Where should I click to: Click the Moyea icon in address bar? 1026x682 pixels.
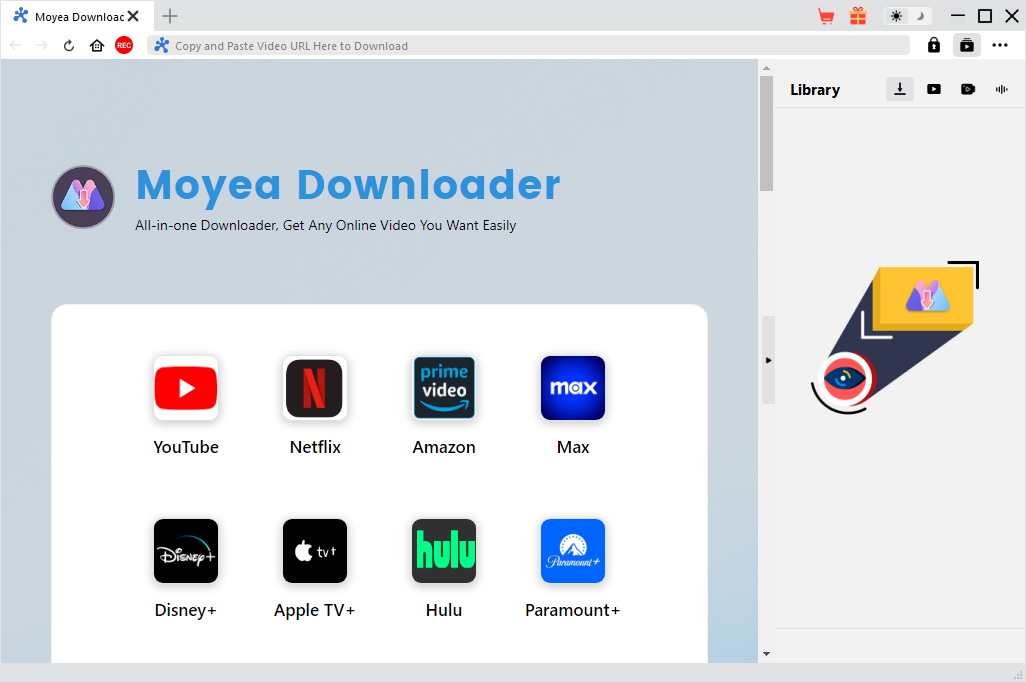point(162,45)
